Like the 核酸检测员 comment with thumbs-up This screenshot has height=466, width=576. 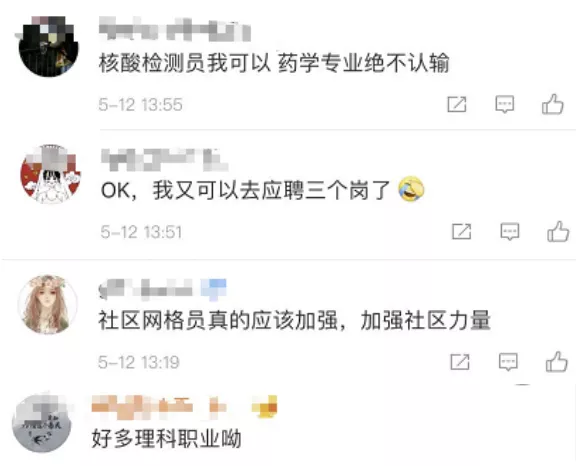(x=552, y=105)
